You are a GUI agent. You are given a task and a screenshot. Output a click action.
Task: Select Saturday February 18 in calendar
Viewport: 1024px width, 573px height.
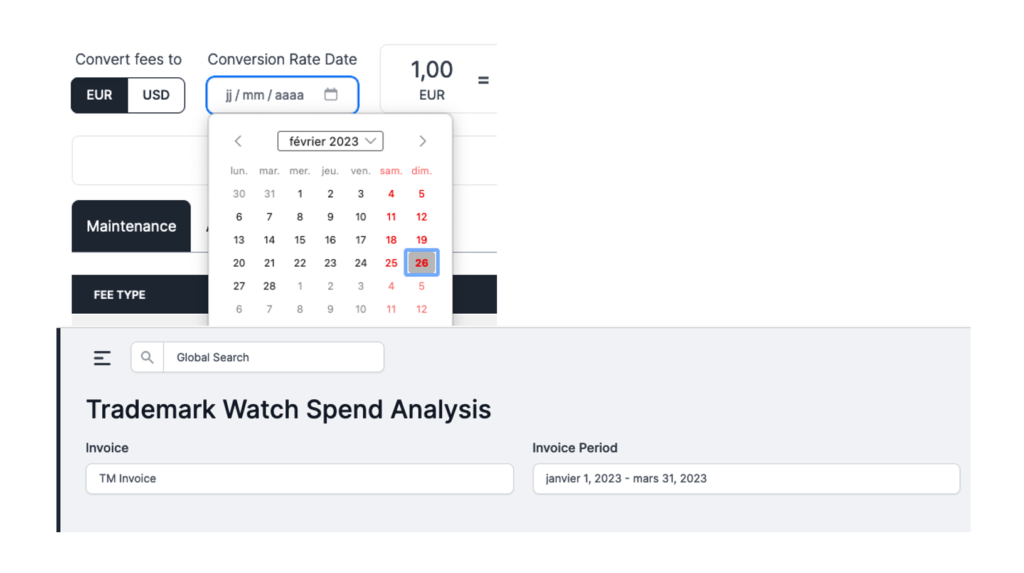point(391,240)
